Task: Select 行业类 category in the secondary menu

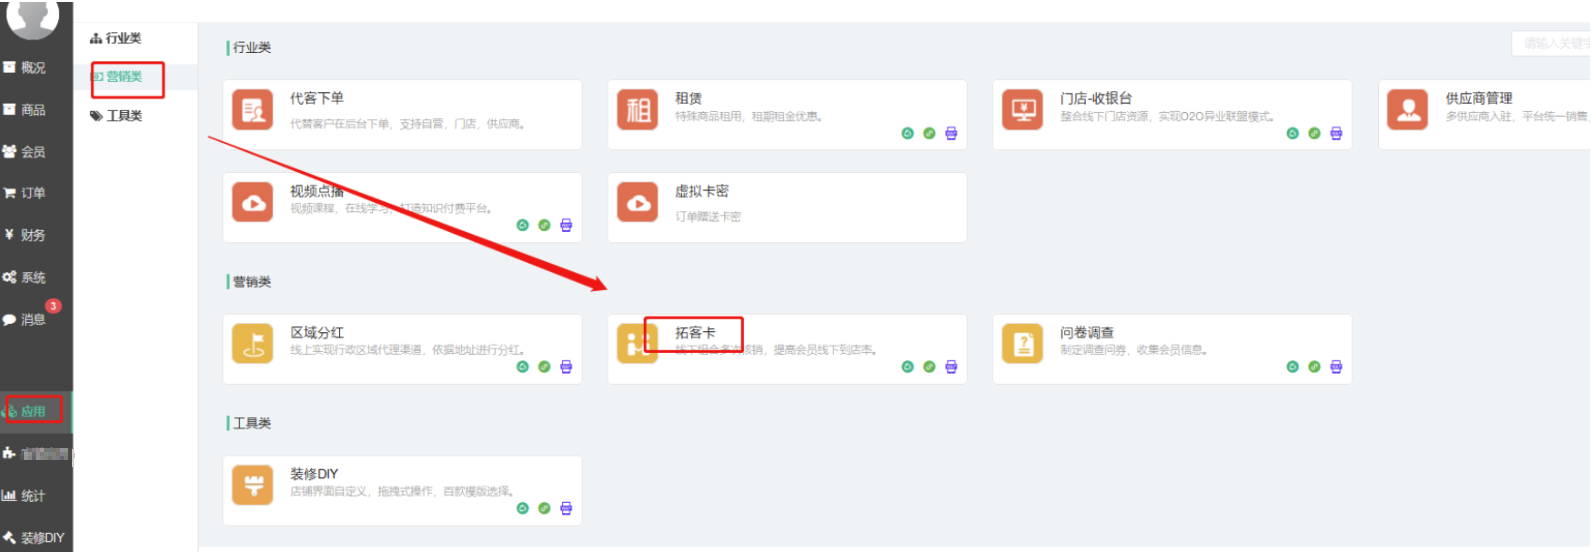Action: [123, 38]
